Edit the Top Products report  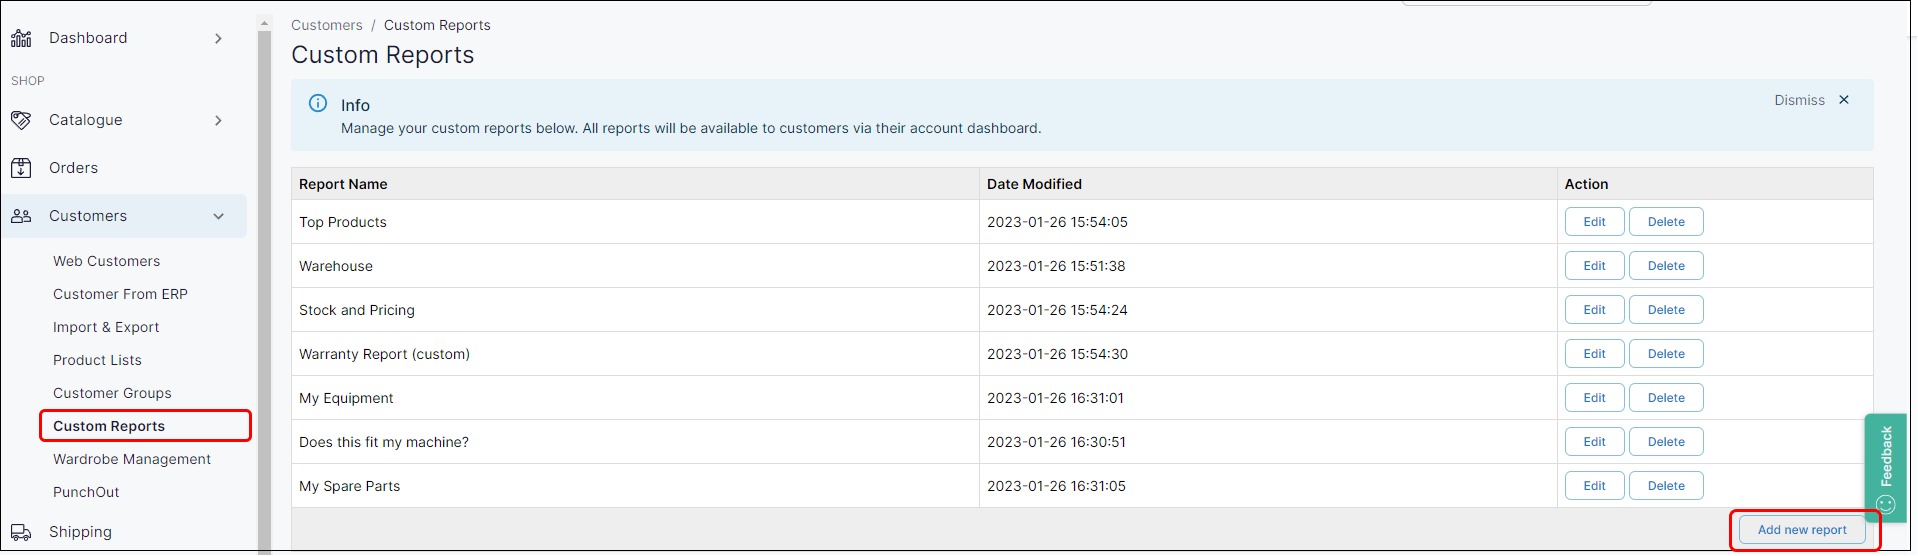1594,222
